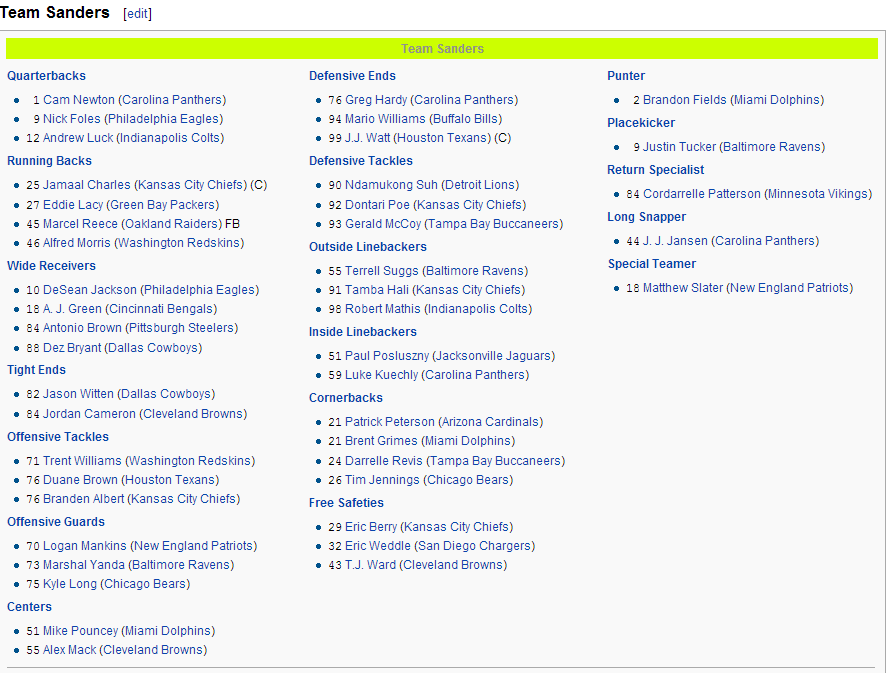Select the Jamaal Charles link

tap(87, 185)
